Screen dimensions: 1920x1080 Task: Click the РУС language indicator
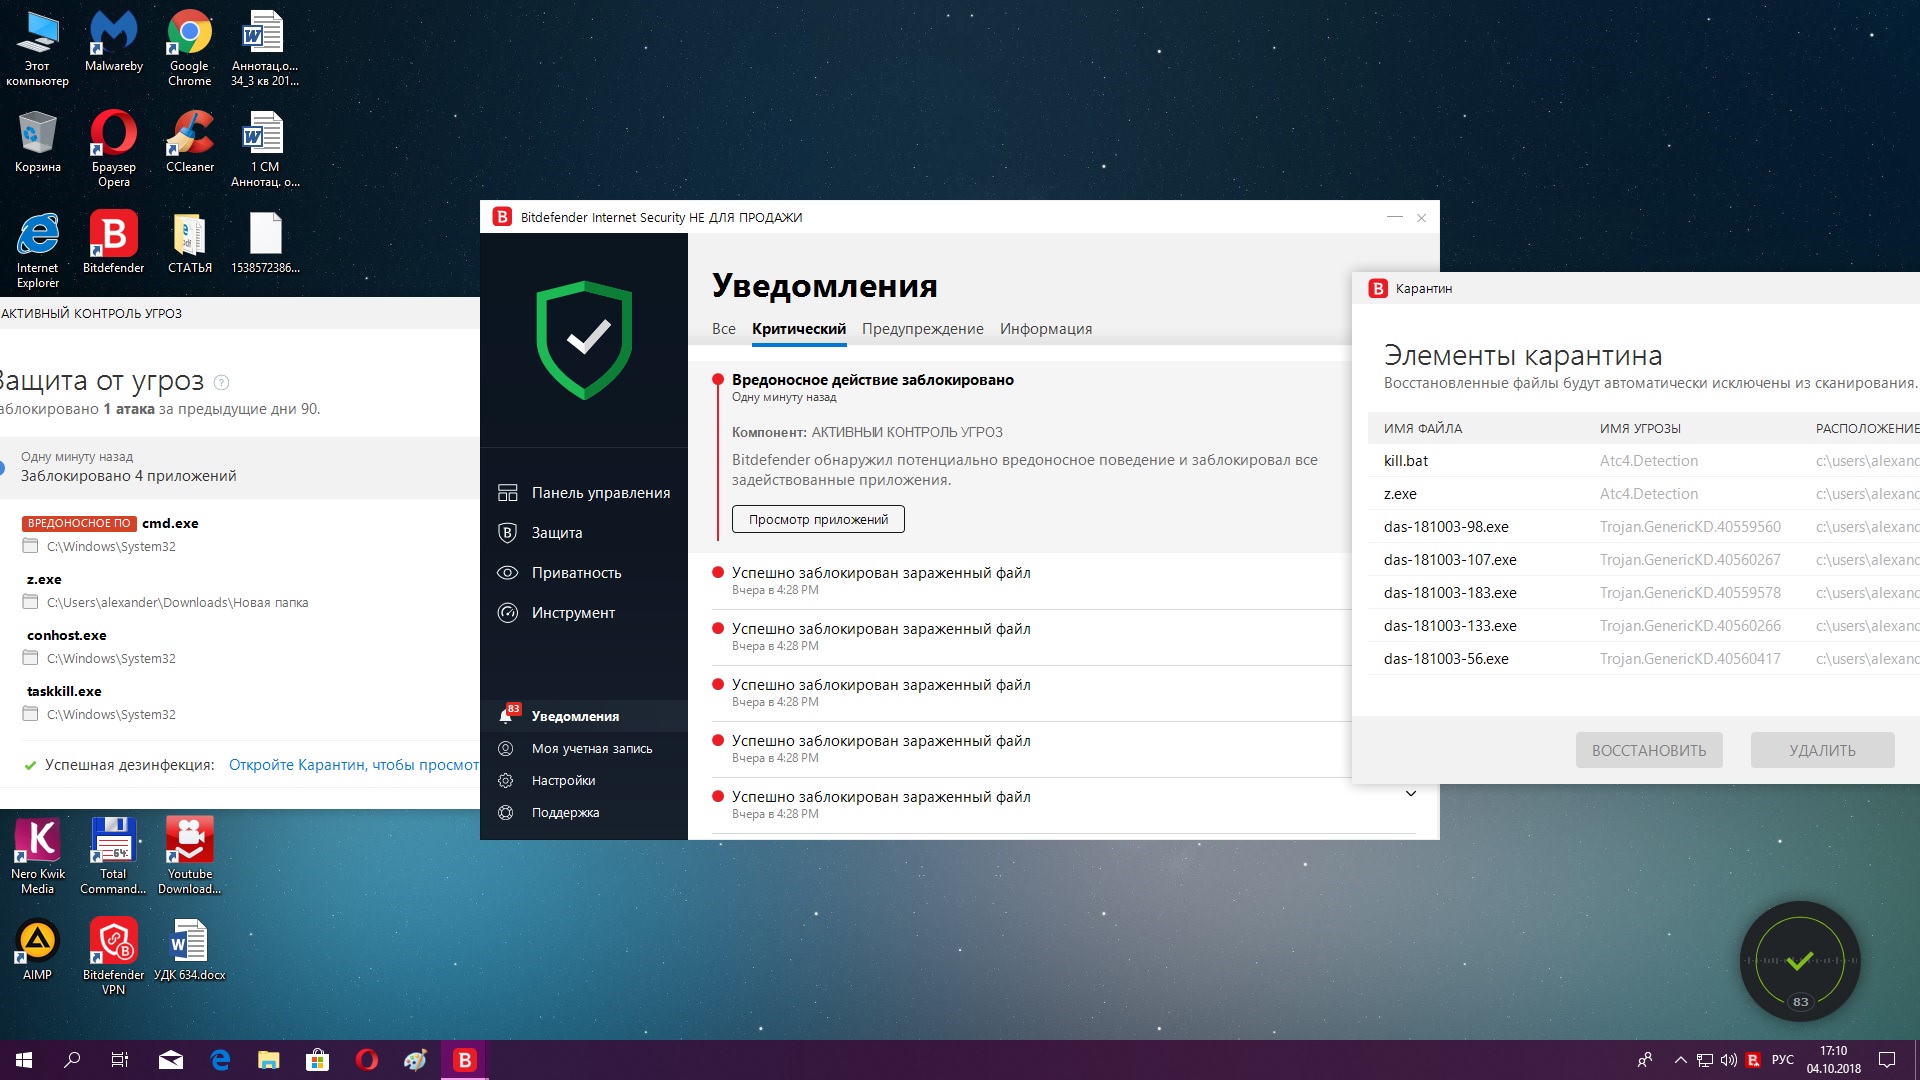tap(1783, 1060)
